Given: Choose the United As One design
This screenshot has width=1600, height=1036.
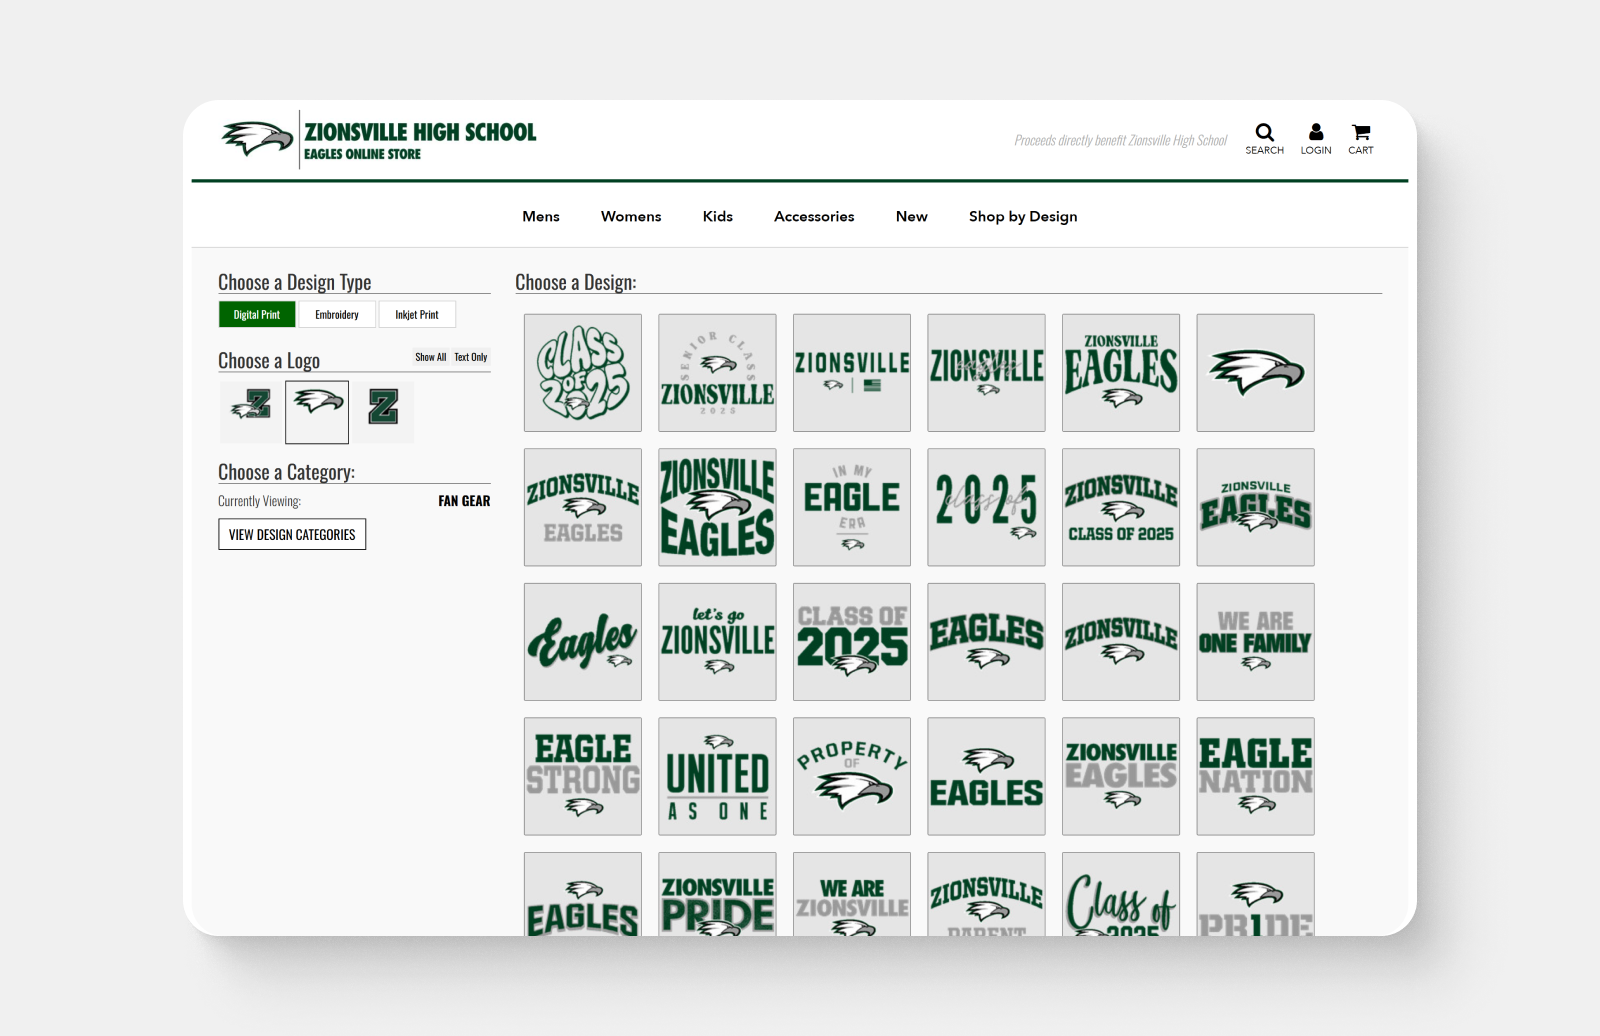Looking at the screenshot, I should click(717, 776).
